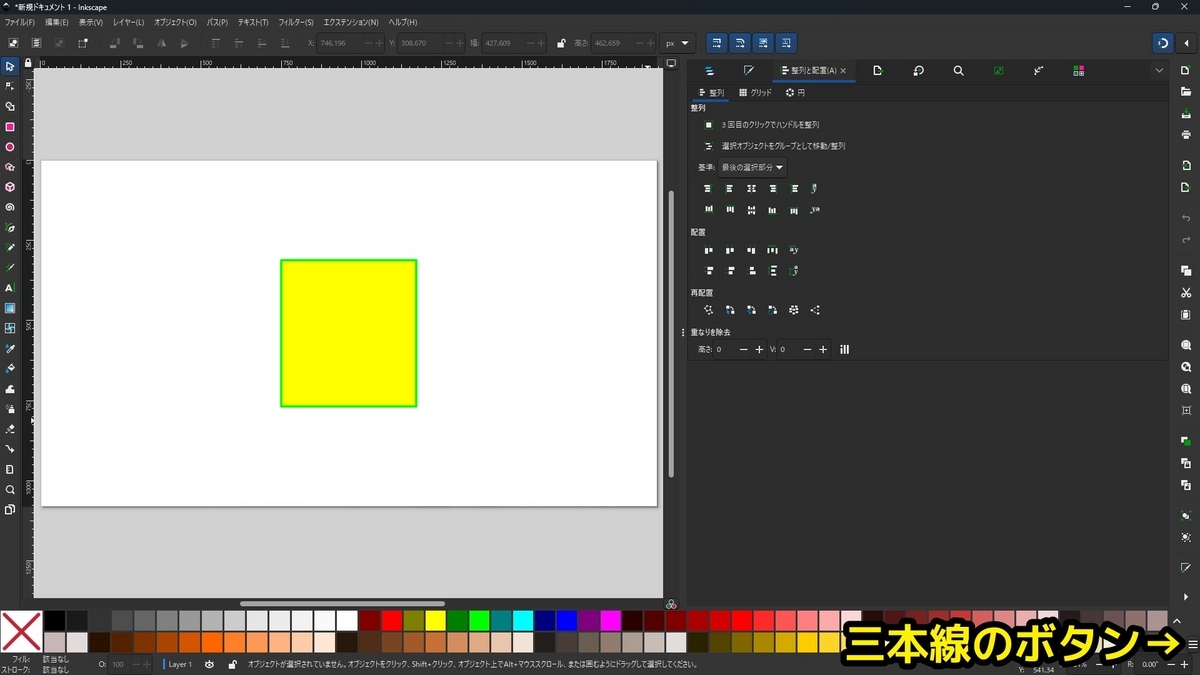Click Flip horizontal icon in top toolbar
The width and height of the screenshot is (1200, 675).
point(162,43)
